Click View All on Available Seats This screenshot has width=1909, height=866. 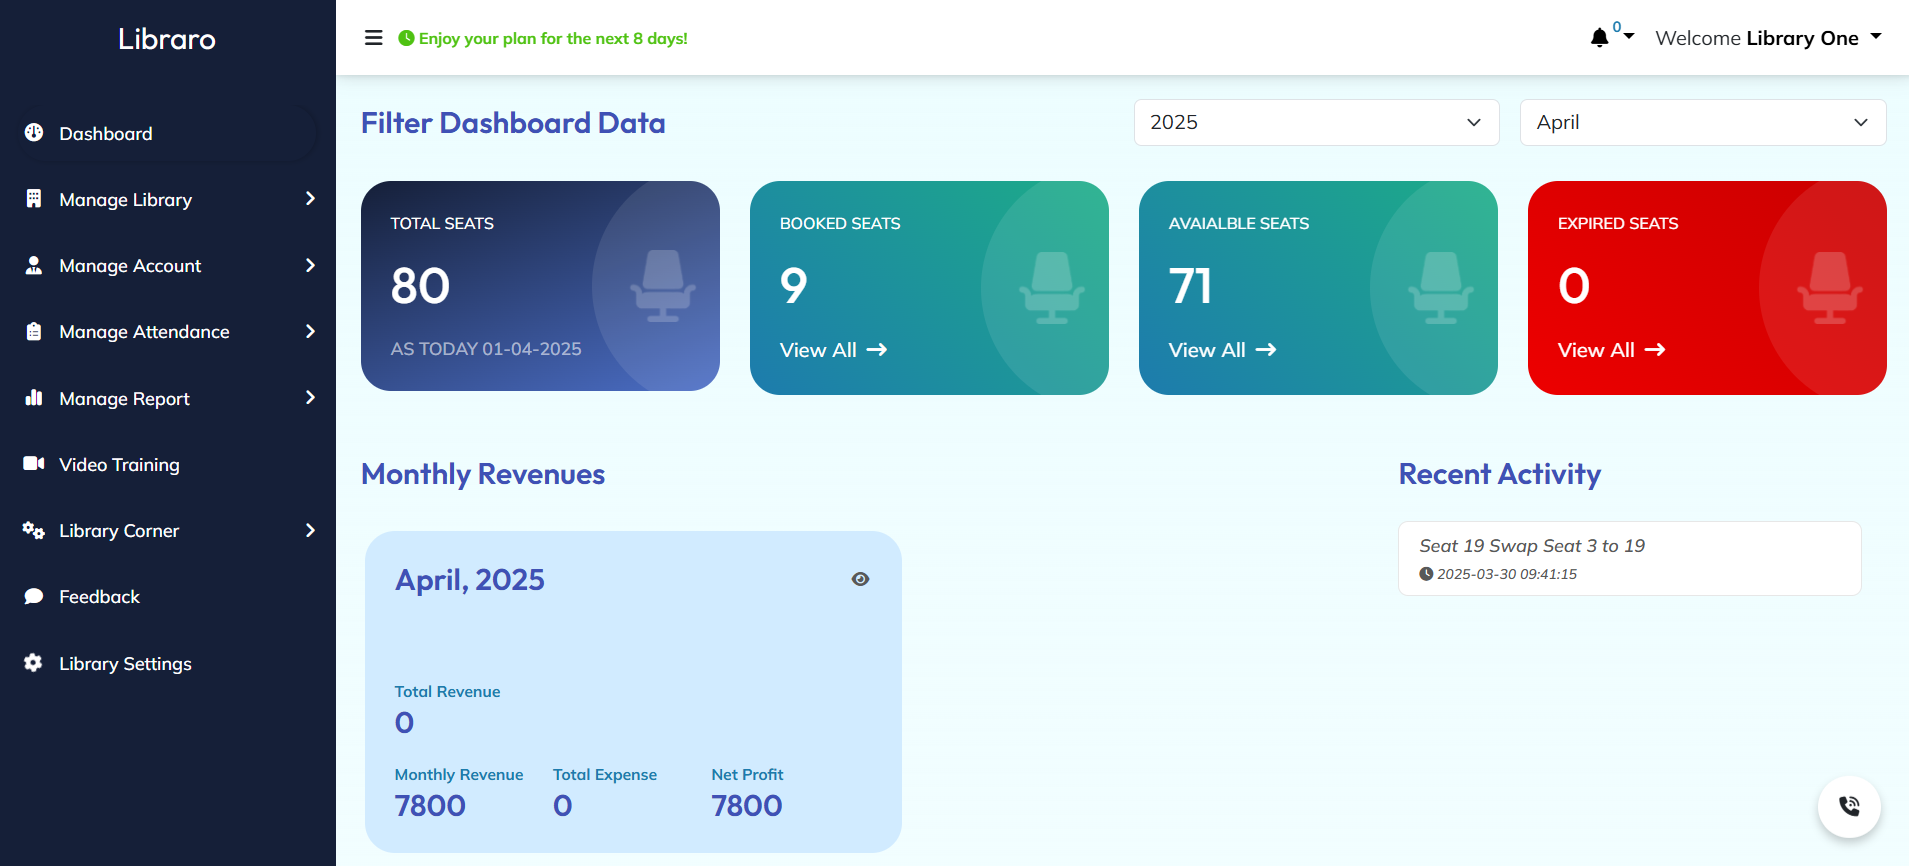click(x=1222, y=350)
